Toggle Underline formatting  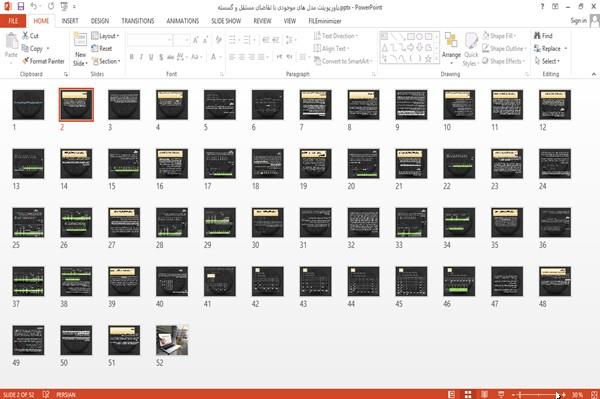point(151,57)
